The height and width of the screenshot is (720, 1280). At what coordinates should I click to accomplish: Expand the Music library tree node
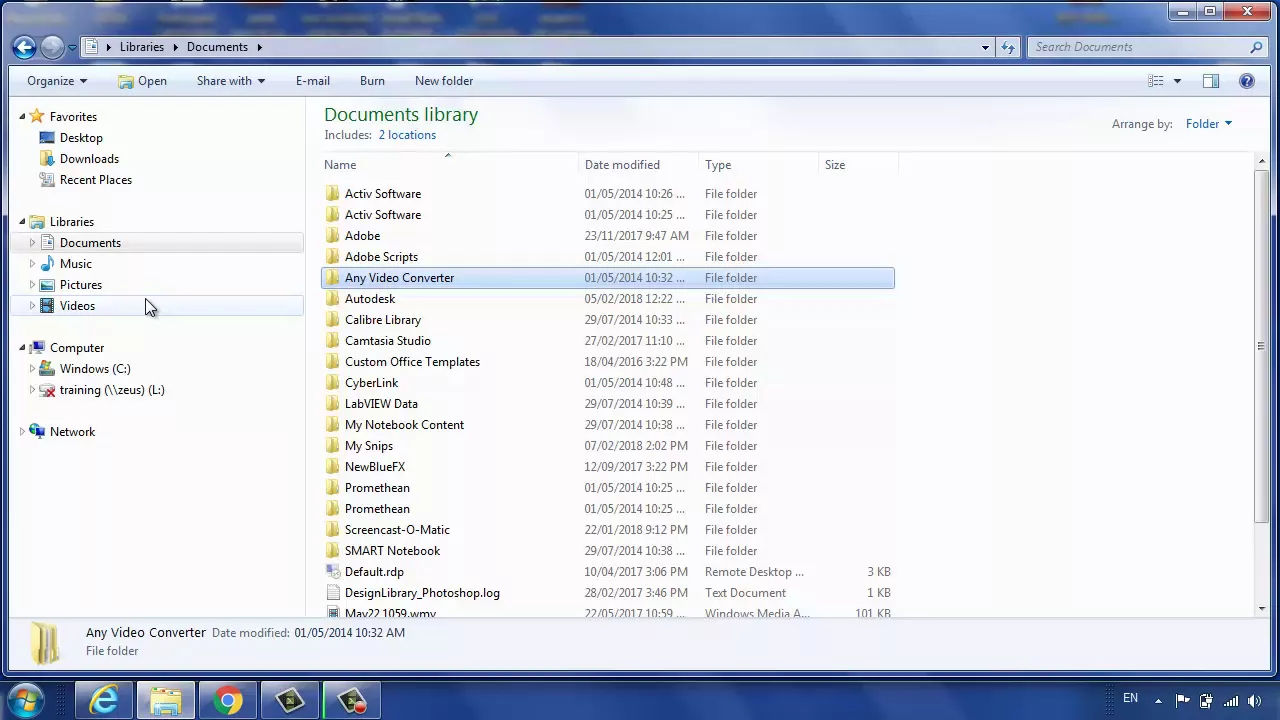point(32,264)
